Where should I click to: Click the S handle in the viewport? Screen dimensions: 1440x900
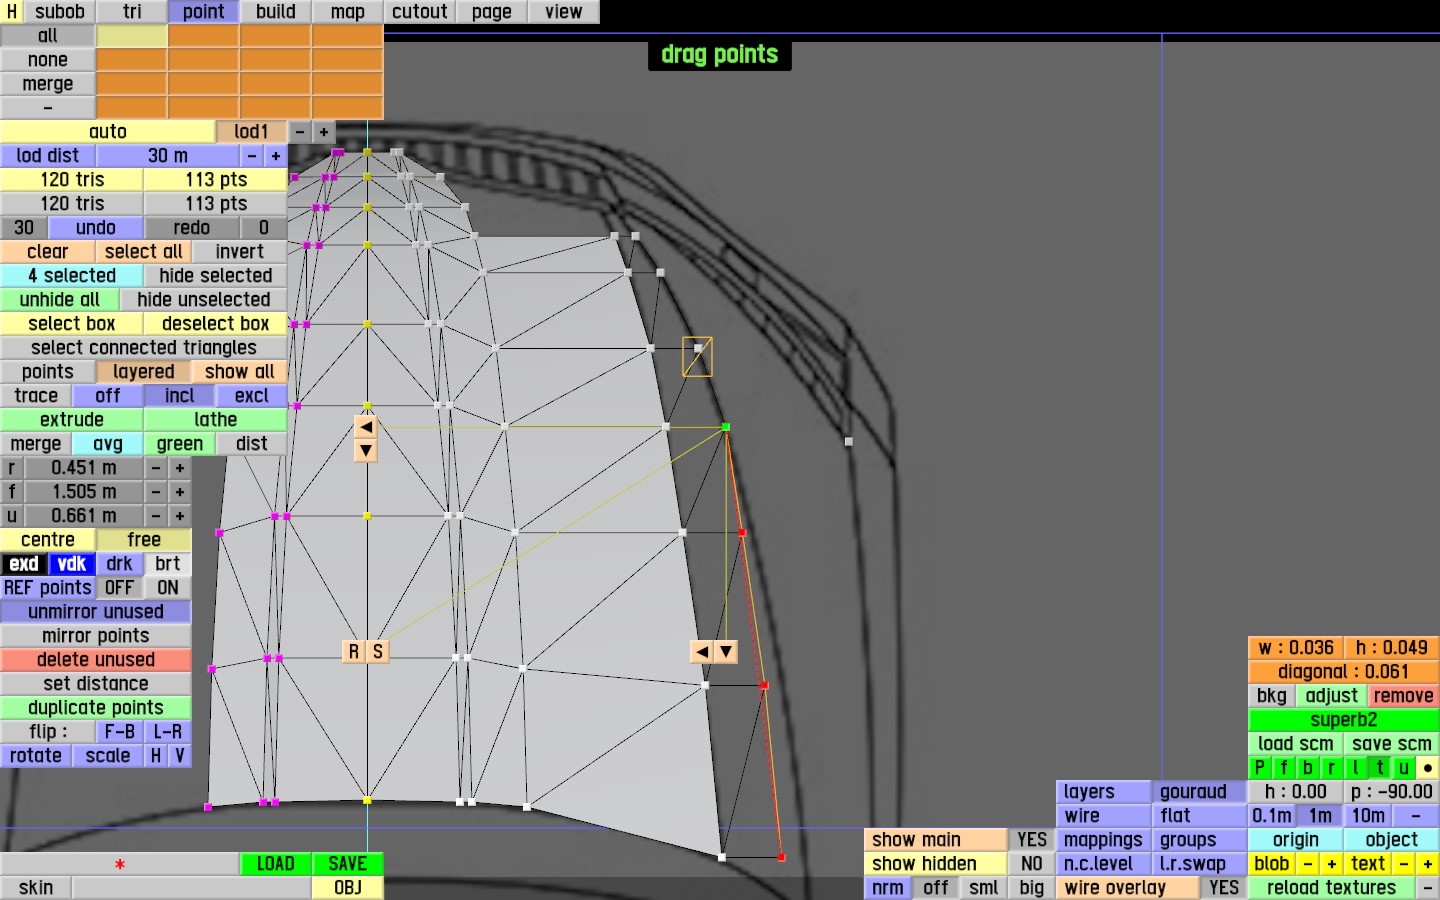click(x=378, y=652)
